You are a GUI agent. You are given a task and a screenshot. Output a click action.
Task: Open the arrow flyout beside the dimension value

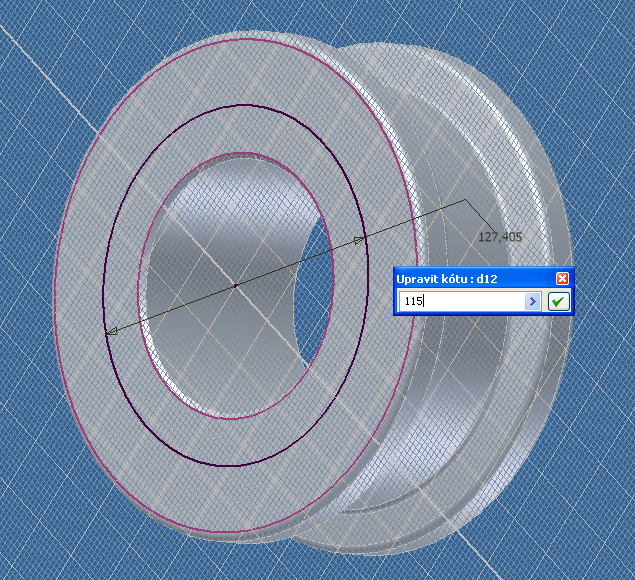pos(533,301)
